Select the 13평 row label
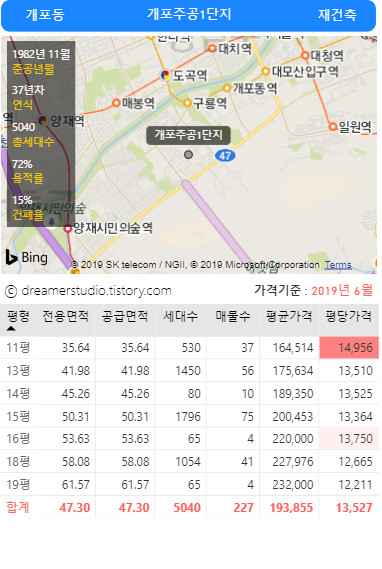Image resolution: width=382 pixels, height=569 pixels. (x=18, y=371)
